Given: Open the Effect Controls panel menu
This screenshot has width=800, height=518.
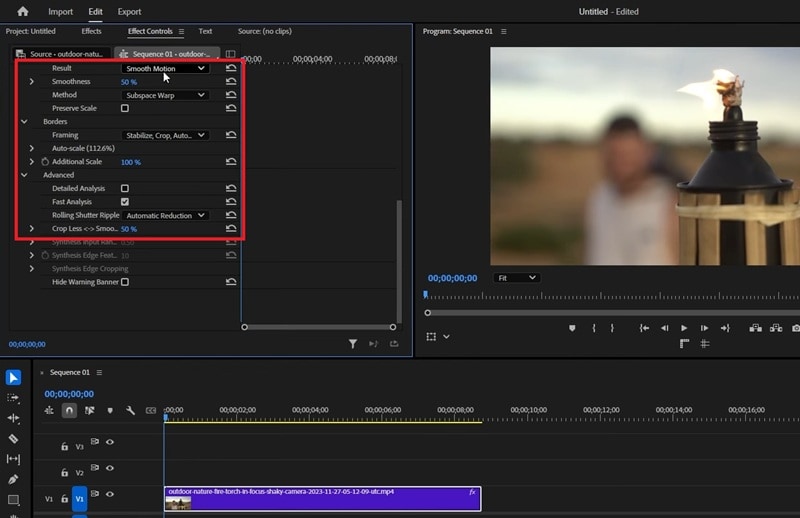Looking at the screenshot, I should 181,32.
